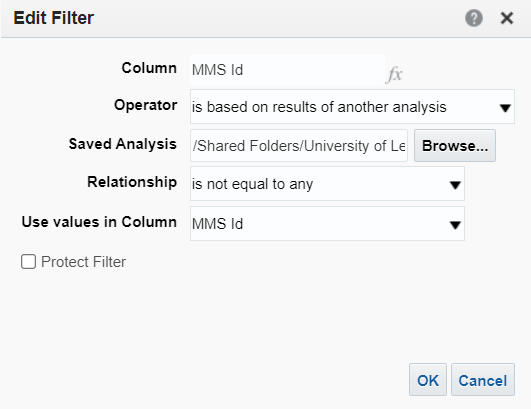Open help via the question mark icon
Viewport: 531px width, 409px height.
tap(473, 18)
